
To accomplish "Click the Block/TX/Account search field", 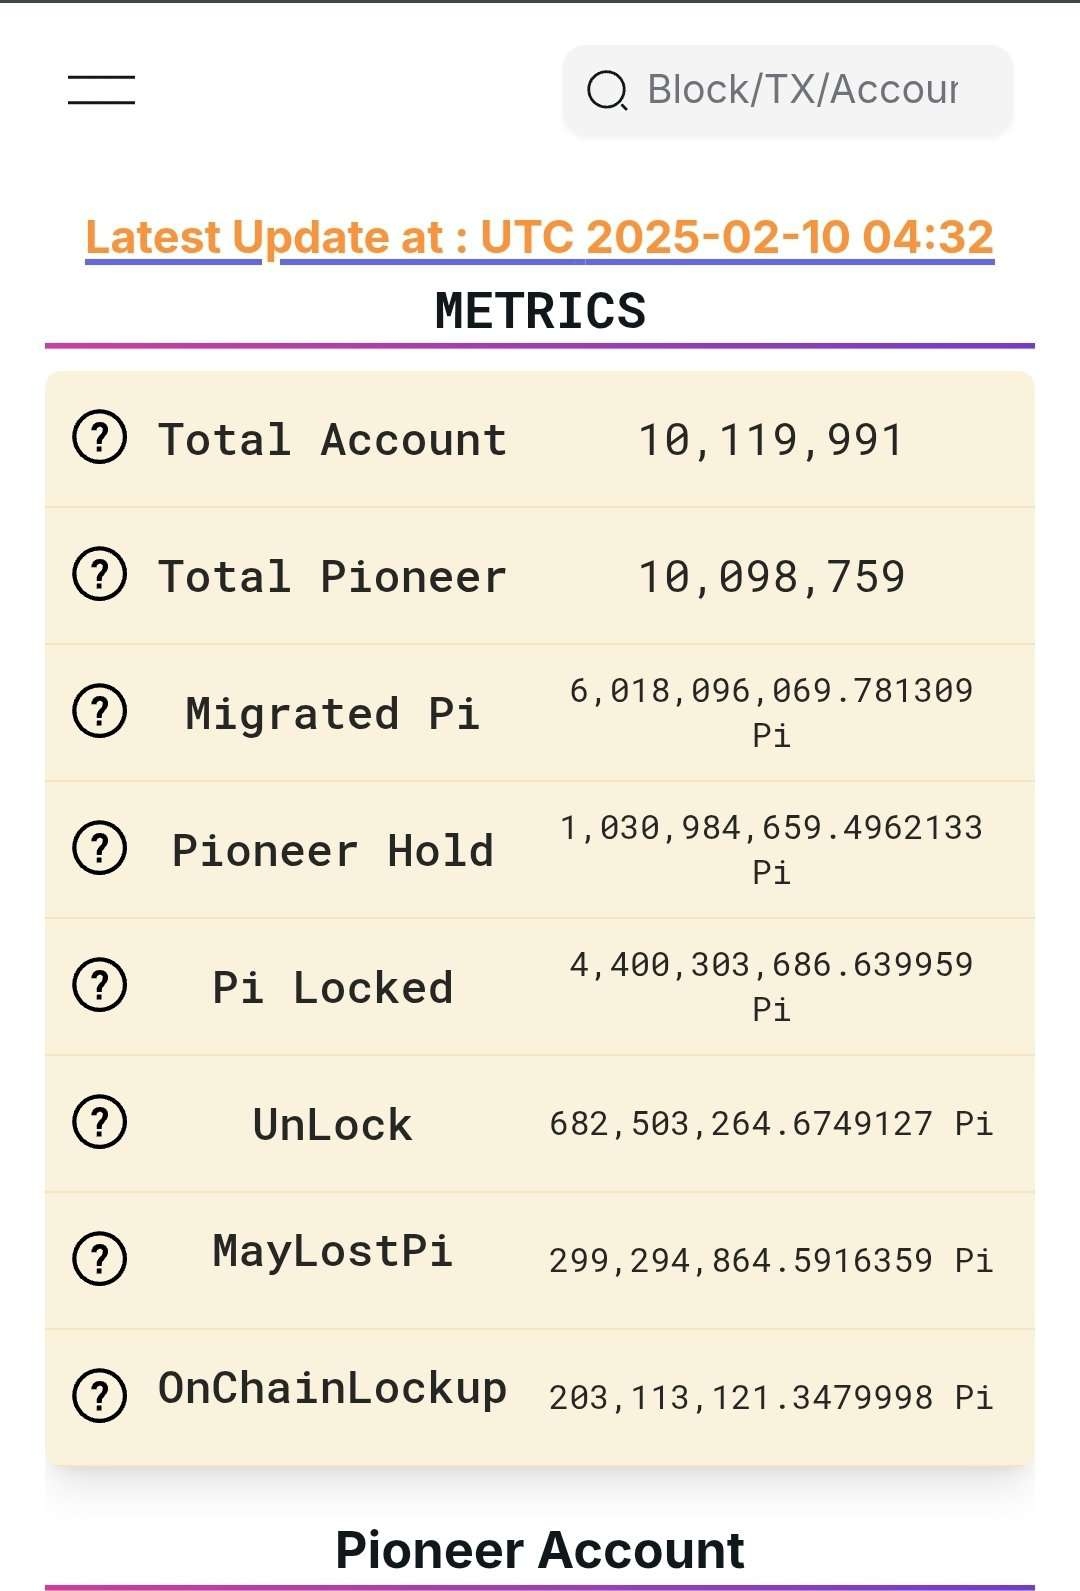I will 788,90.
